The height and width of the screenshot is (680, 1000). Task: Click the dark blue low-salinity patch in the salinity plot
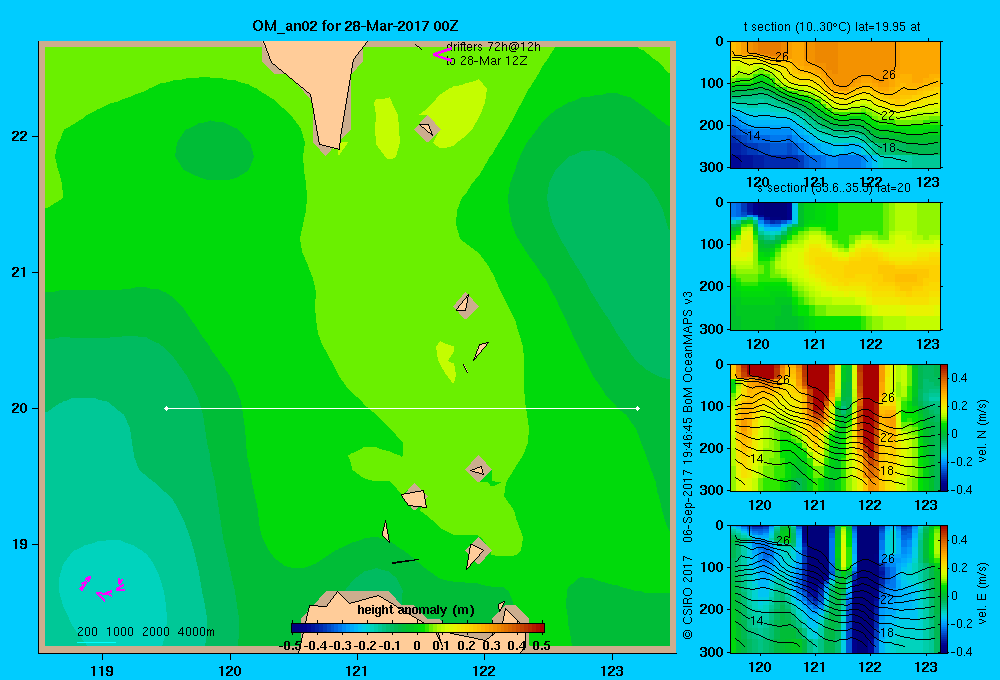pyautogui.click(x=772, y=211)
